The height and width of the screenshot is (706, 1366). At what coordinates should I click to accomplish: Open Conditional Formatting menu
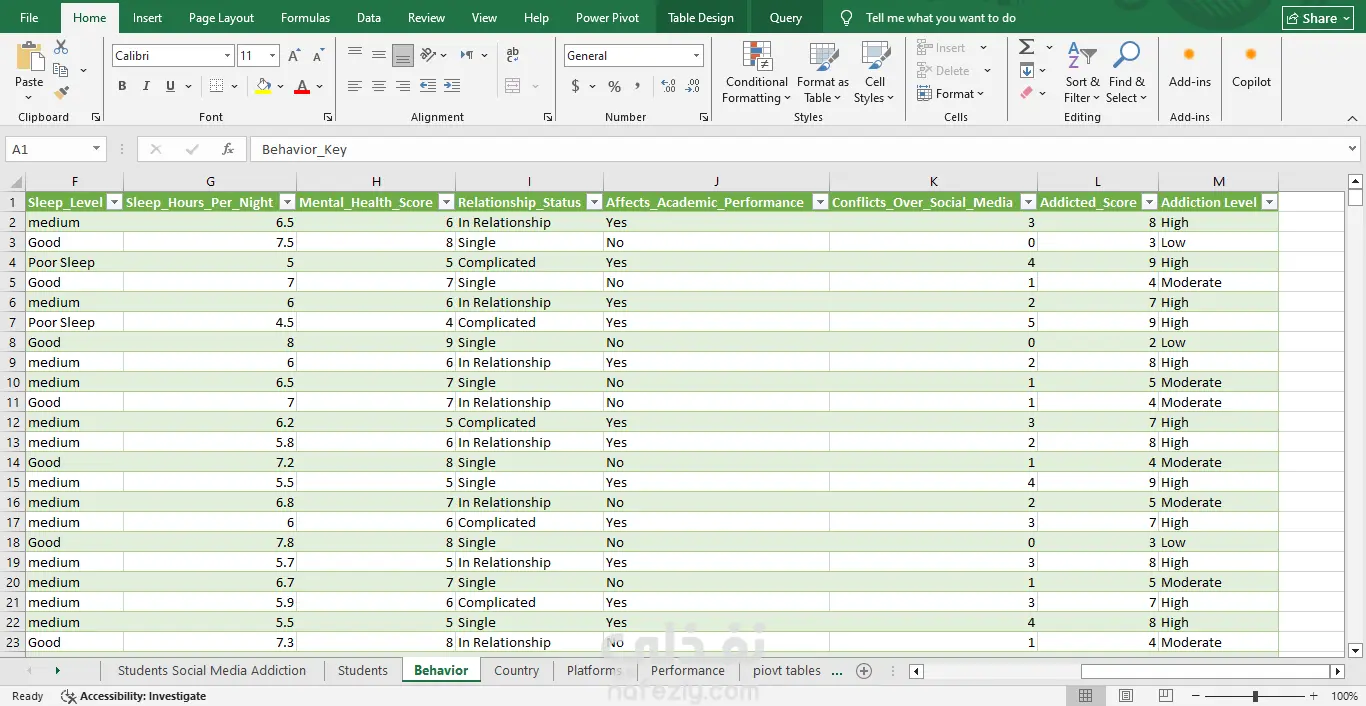click(757, 72)
